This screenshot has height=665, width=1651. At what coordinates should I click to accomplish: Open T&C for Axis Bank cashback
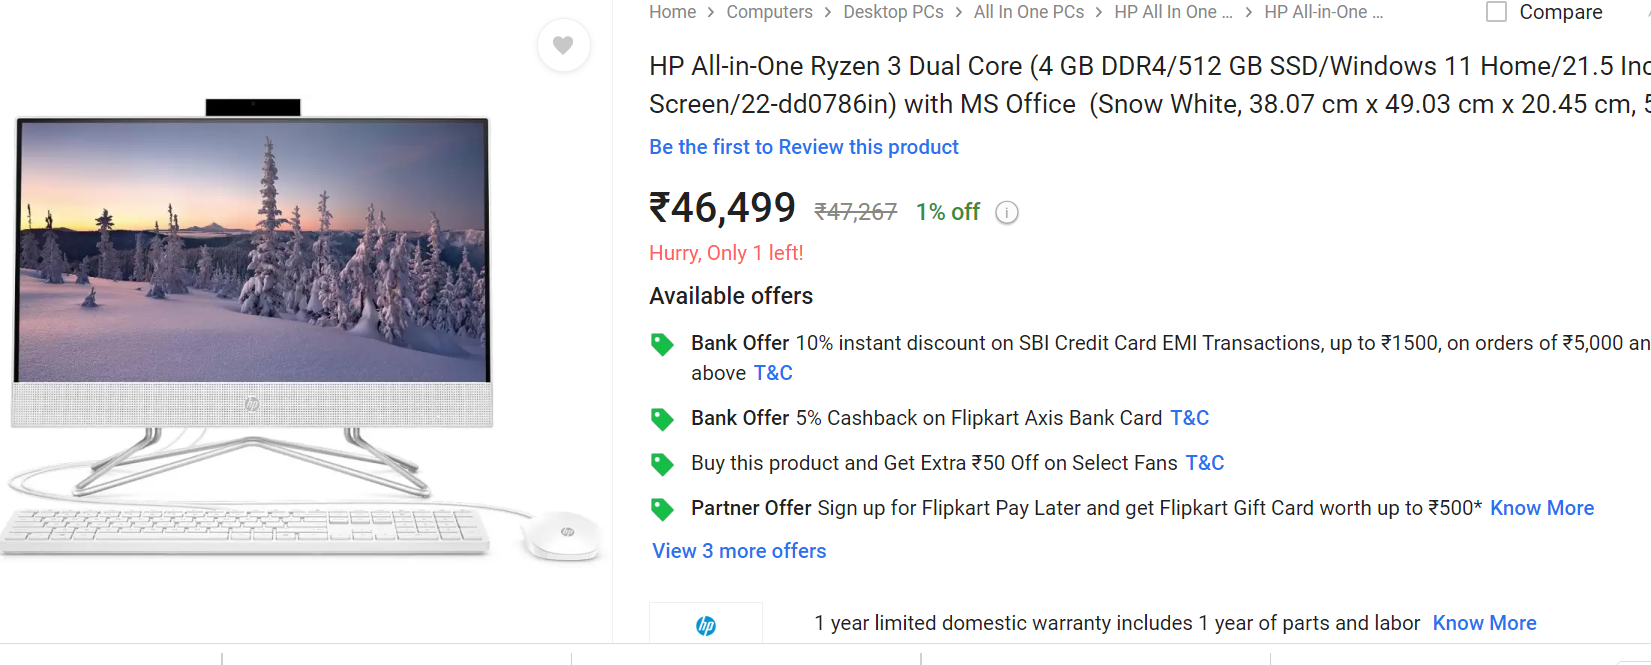(x=1189, y=418)
